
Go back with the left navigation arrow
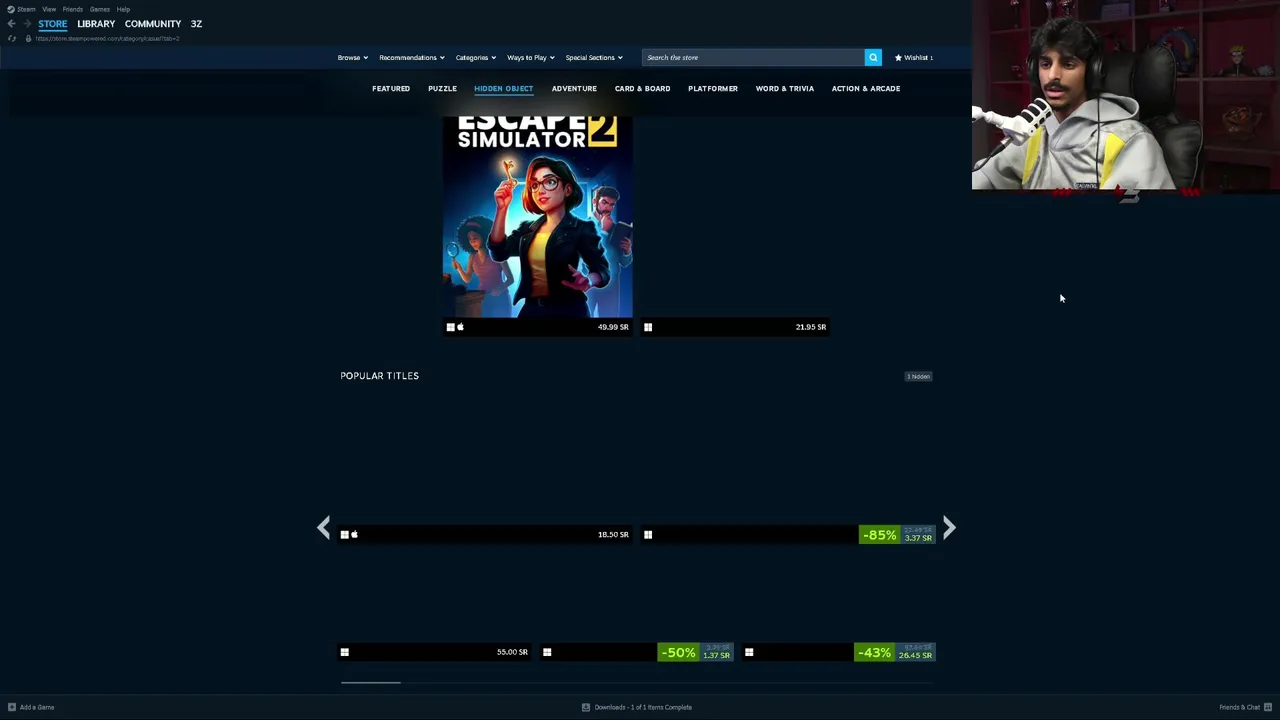coord(11,24)
